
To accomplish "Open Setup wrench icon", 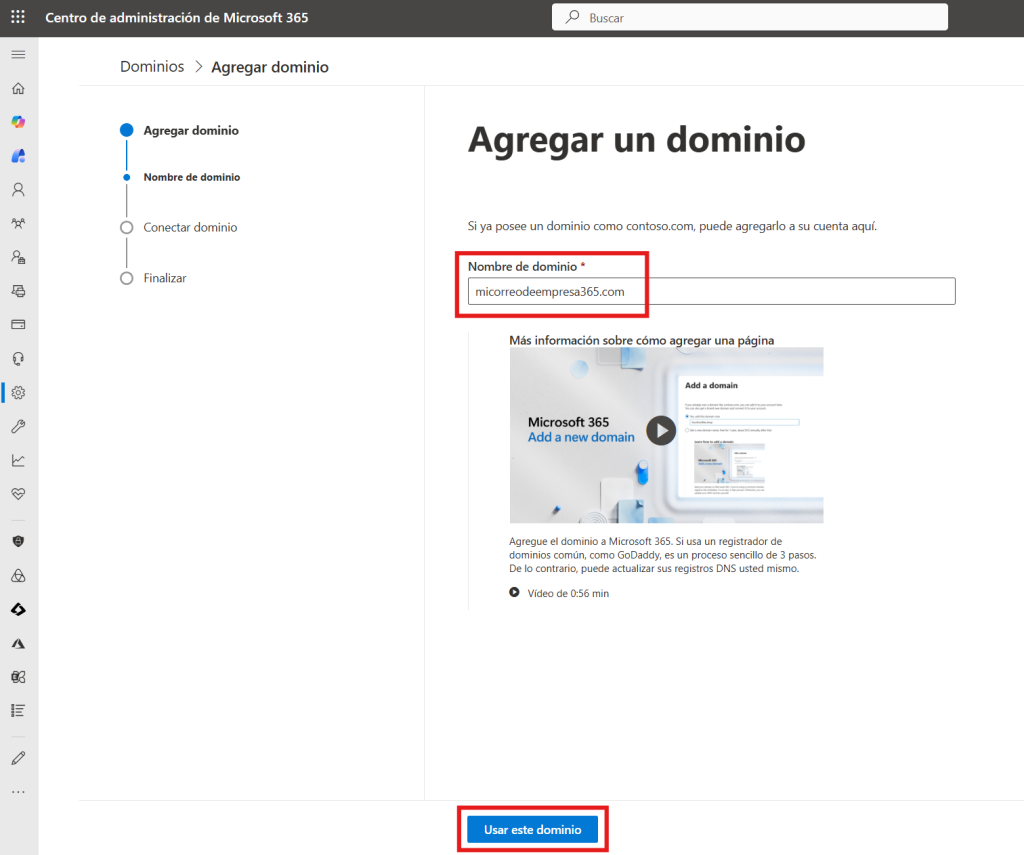I will [x=18, y=427].
